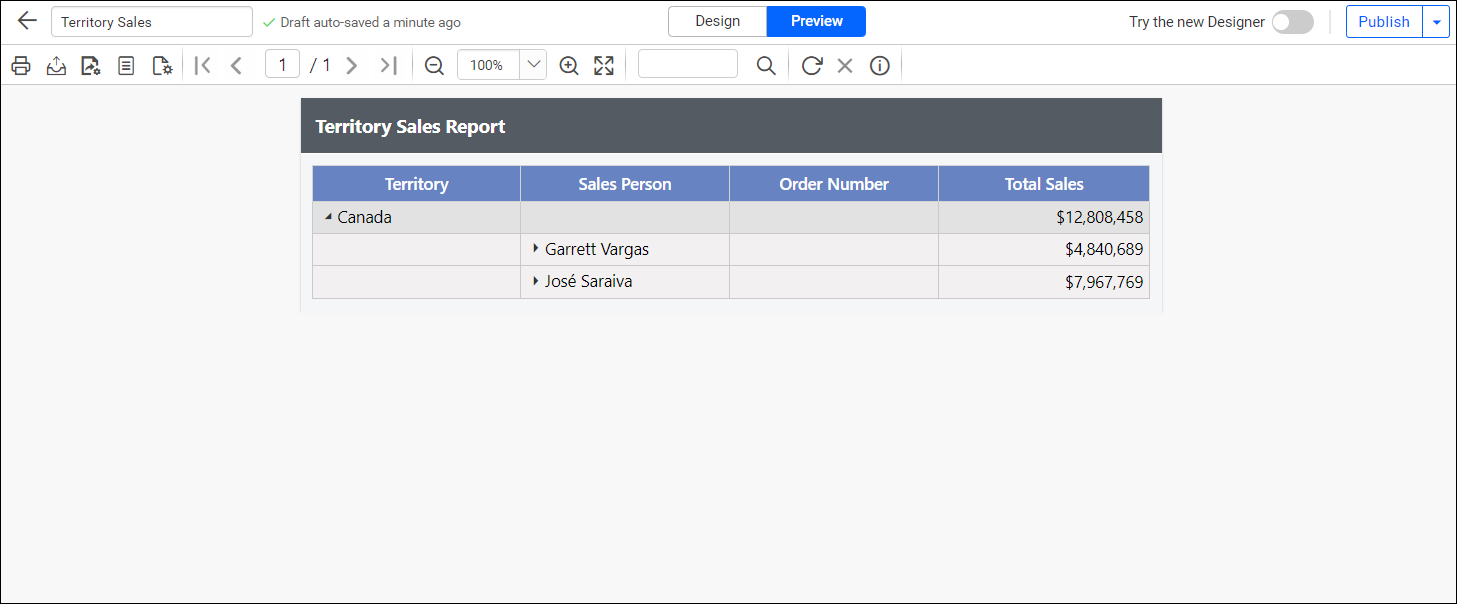
Task: Expand the Garrett Vargas row
Action: [536, 249]
